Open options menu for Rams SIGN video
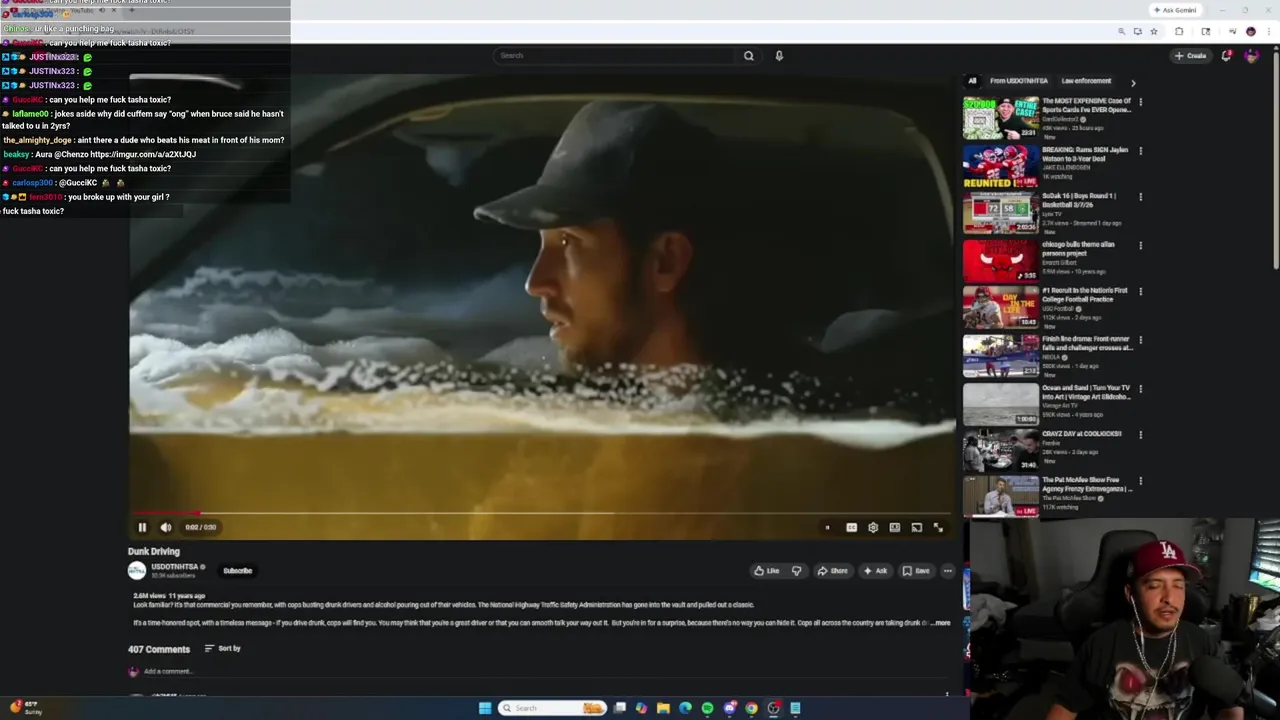Screen dimensions: 1280x720 tap(1140, 151)
